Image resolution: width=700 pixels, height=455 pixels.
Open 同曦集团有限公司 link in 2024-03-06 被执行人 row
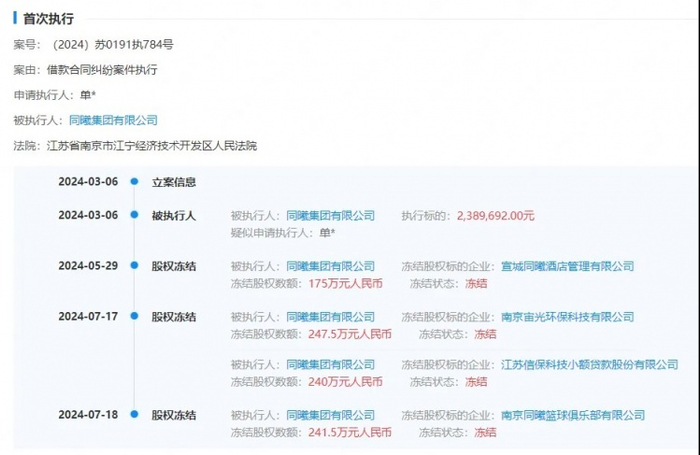click(330, 216)
